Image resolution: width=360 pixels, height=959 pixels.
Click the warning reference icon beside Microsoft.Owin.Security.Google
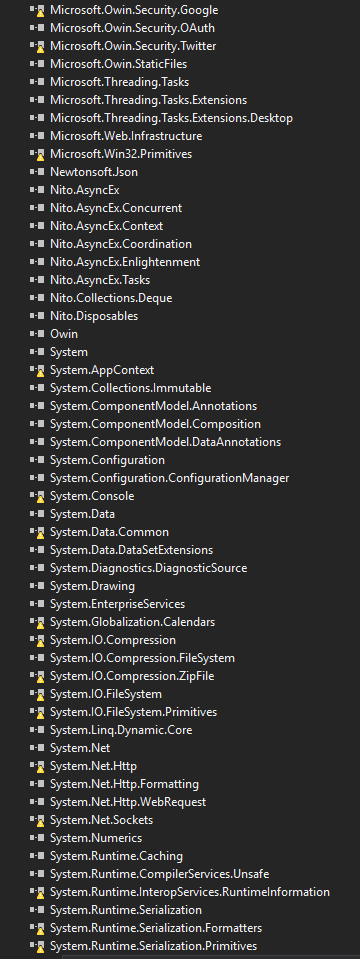click(37, 10)
